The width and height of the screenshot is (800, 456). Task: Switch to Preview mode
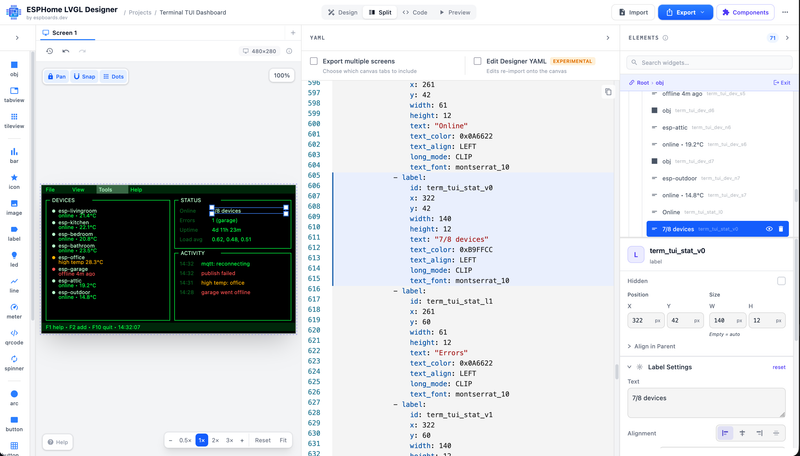tap(455, 12)
